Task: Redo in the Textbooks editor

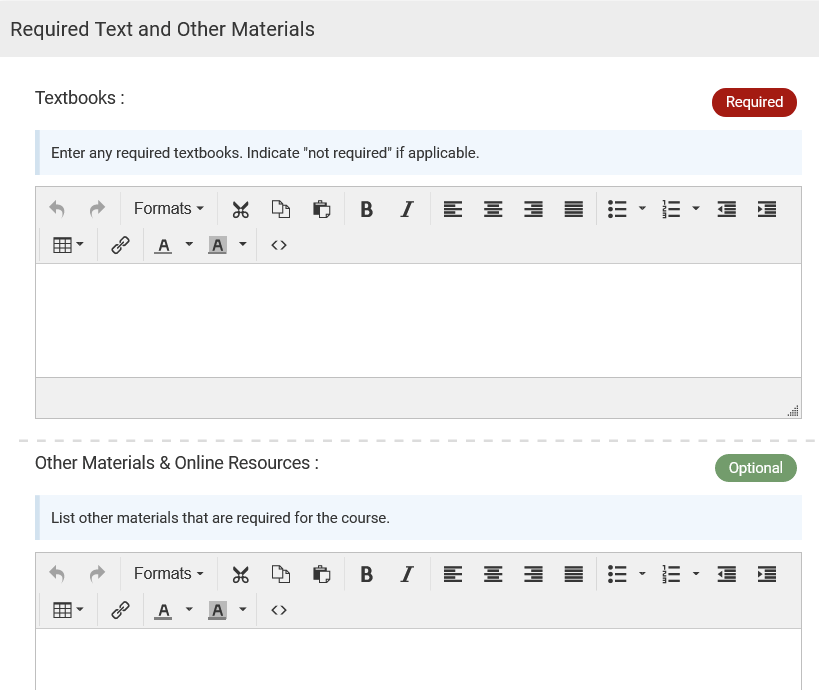Action: click(97, 209)
